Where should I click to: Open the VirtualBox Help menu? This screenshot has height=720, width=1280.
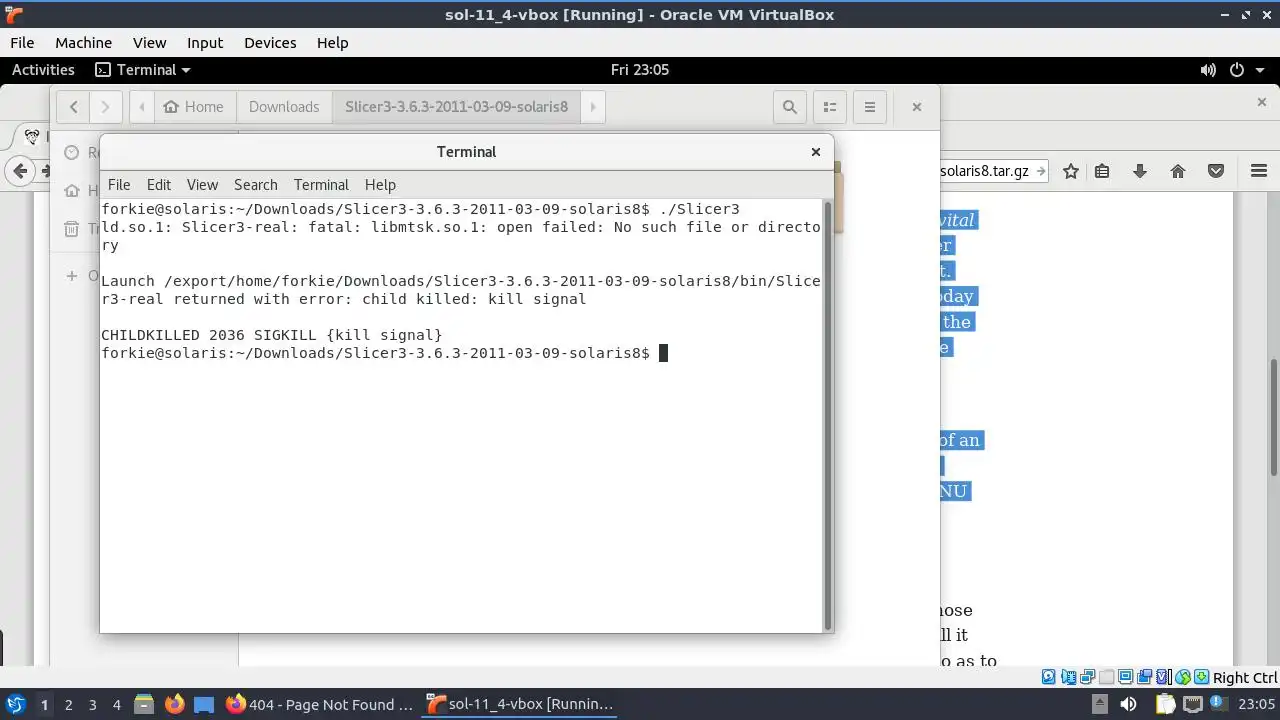coord(332,43)
